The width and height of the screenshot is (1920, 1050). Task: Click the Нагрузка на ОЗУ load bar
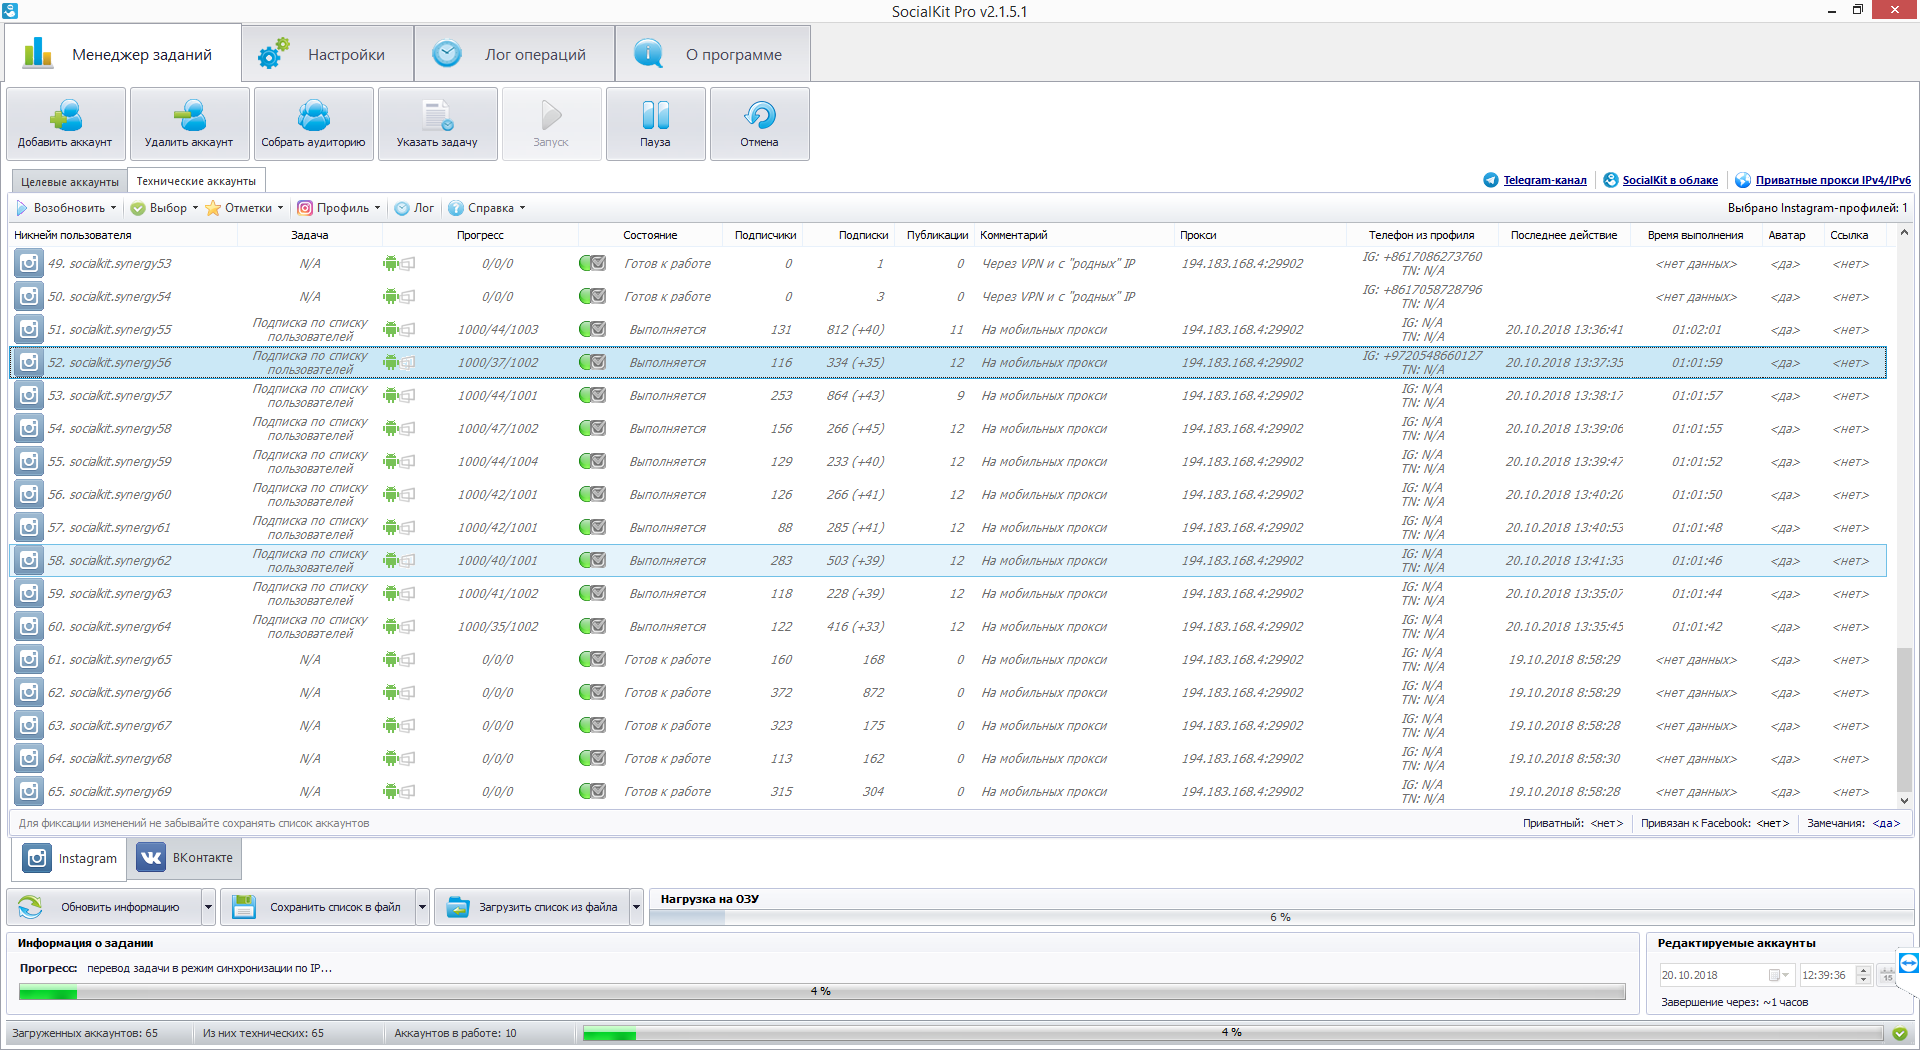pyautogui.click(x=1281, y=917)
